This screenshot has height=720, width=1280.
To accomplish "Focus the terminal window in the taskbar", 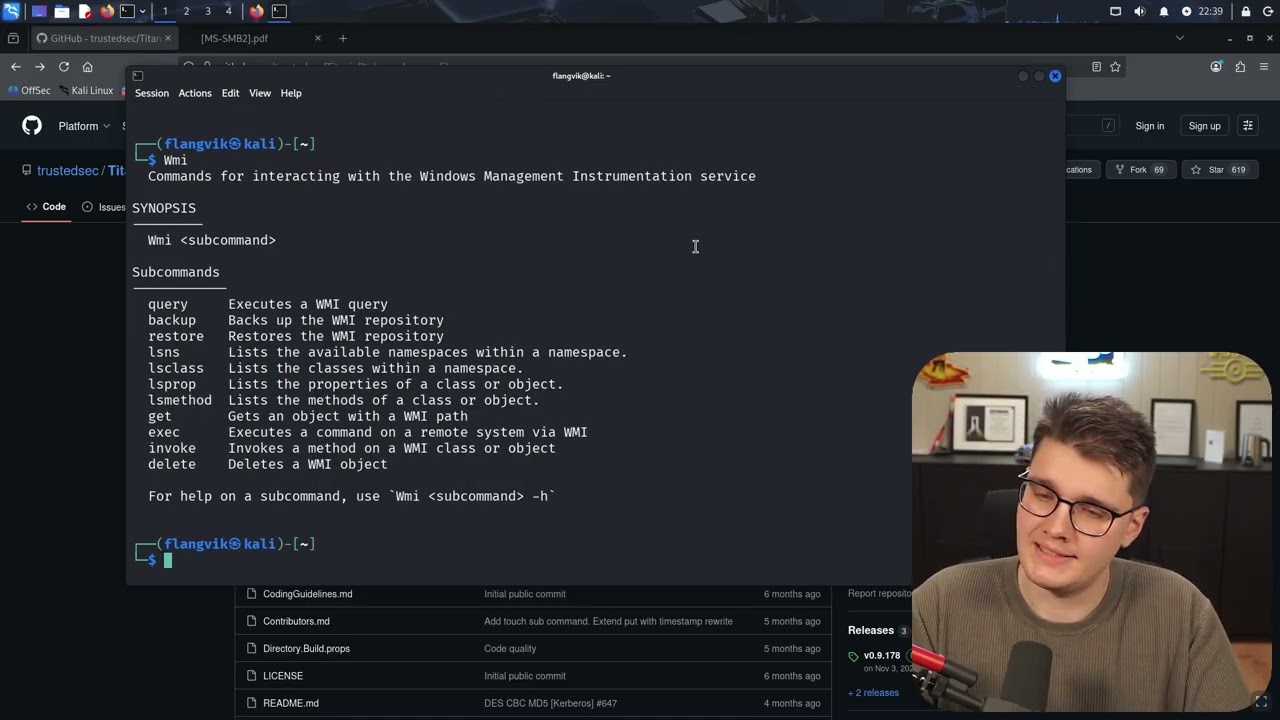I will (279, 11).
